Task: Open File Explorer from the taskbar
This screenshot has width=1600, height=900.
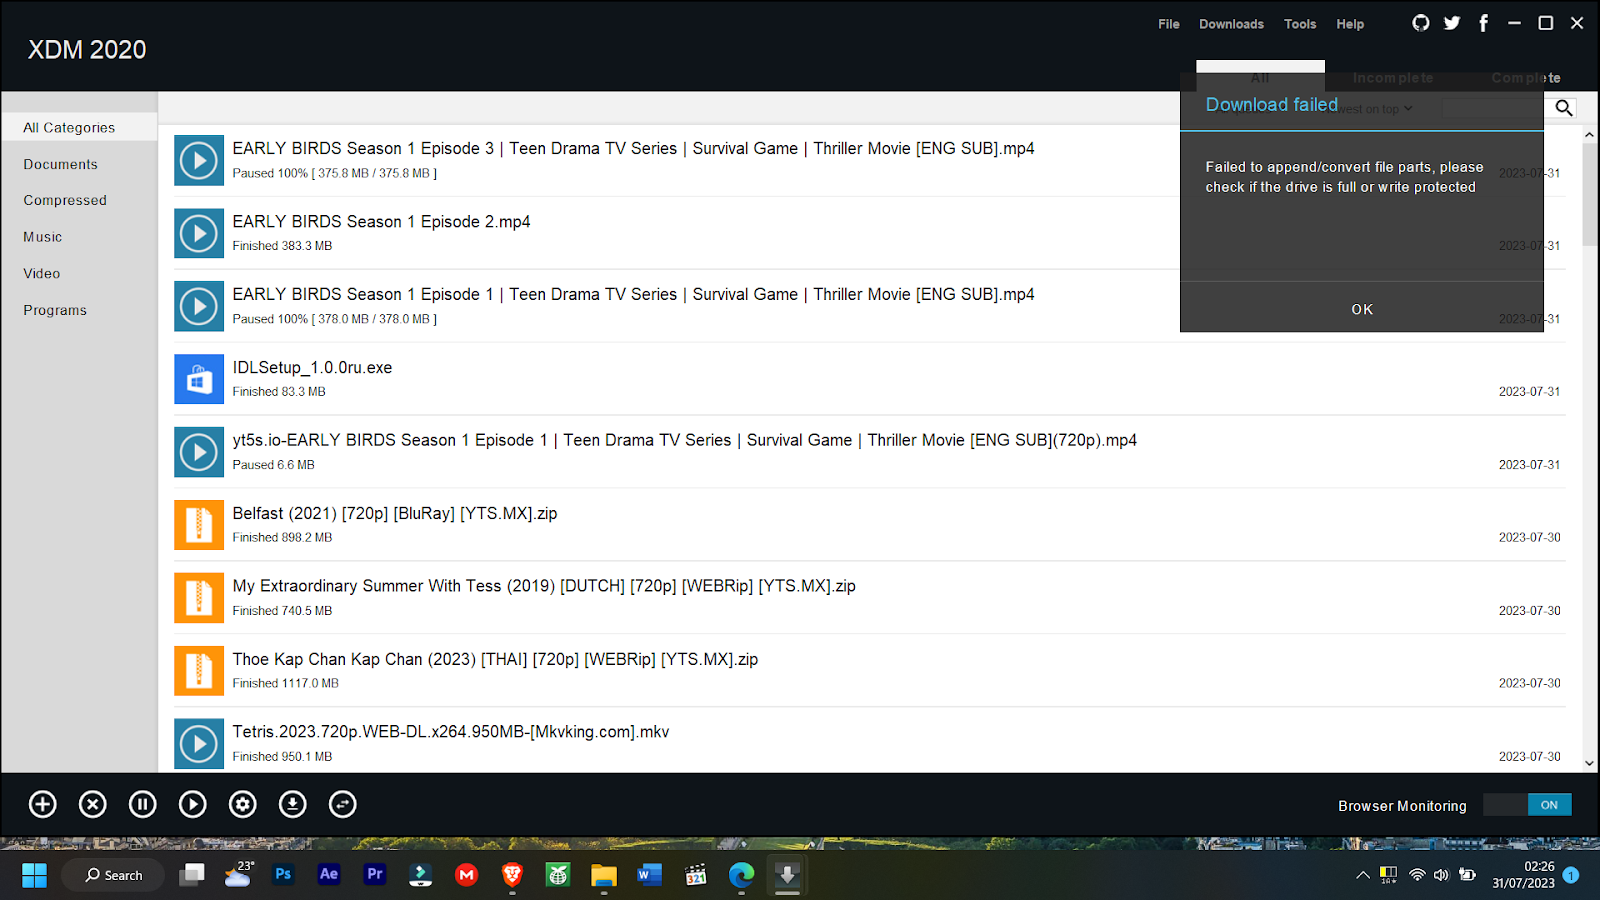Action: [604, 875]
